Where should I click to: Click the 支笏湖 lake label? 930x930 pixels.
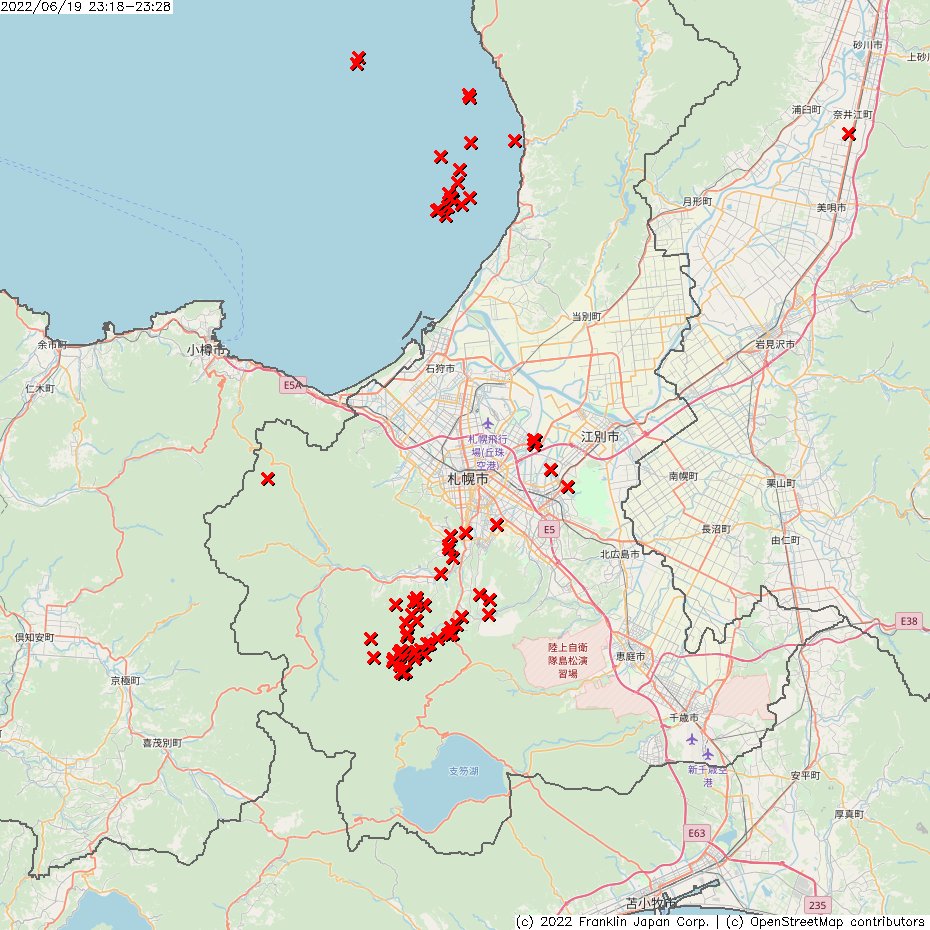(x=463, y=771)
